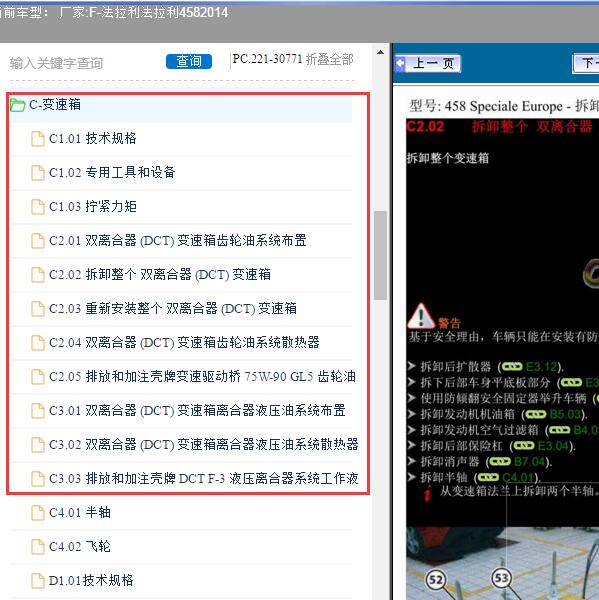599x600 pixels.
Task: Open C3.02 离合器液压油系统散热器 entry
Action: click(x=204, y=445)
